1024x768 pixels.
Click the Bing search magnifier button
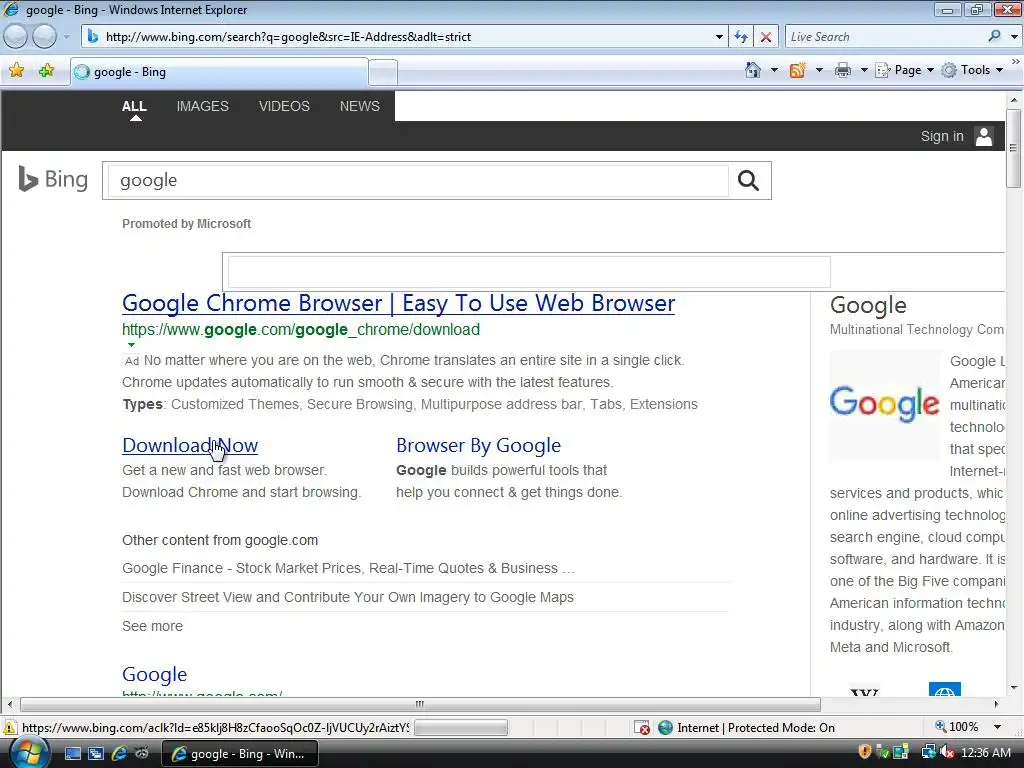coord(748,180)
